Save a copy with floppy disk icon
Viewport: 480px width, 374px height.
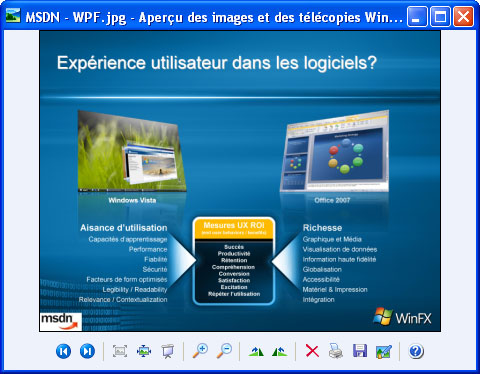tap(360, 351)
